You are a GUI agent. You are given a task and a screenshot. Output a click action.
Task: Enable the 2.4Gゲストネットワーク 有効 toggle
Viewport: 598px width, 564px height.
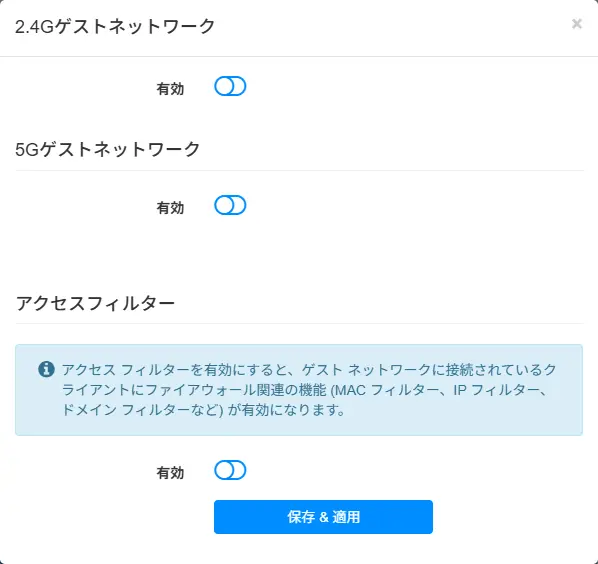pyautogui.click(x=230, y=86)
